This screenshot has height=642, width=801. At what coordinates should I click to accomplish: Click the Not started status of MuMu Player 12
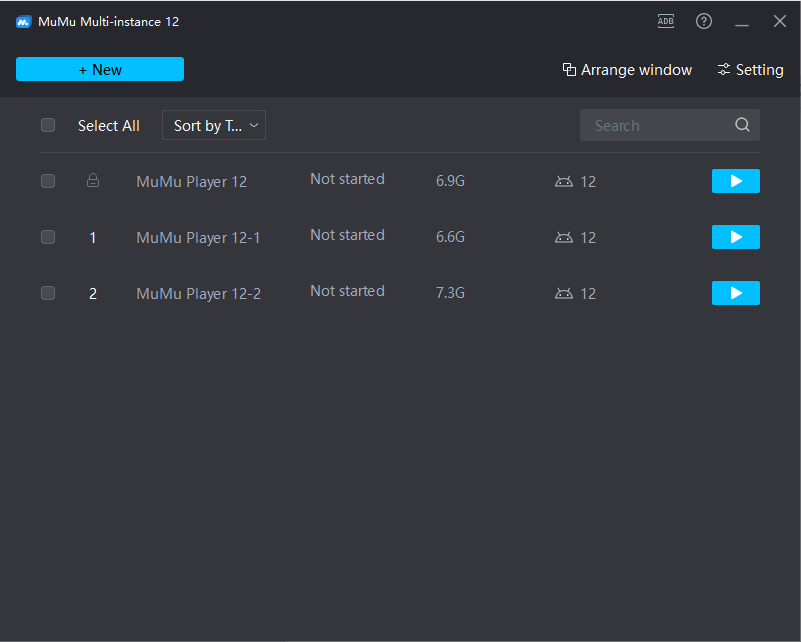coord(347,179)
